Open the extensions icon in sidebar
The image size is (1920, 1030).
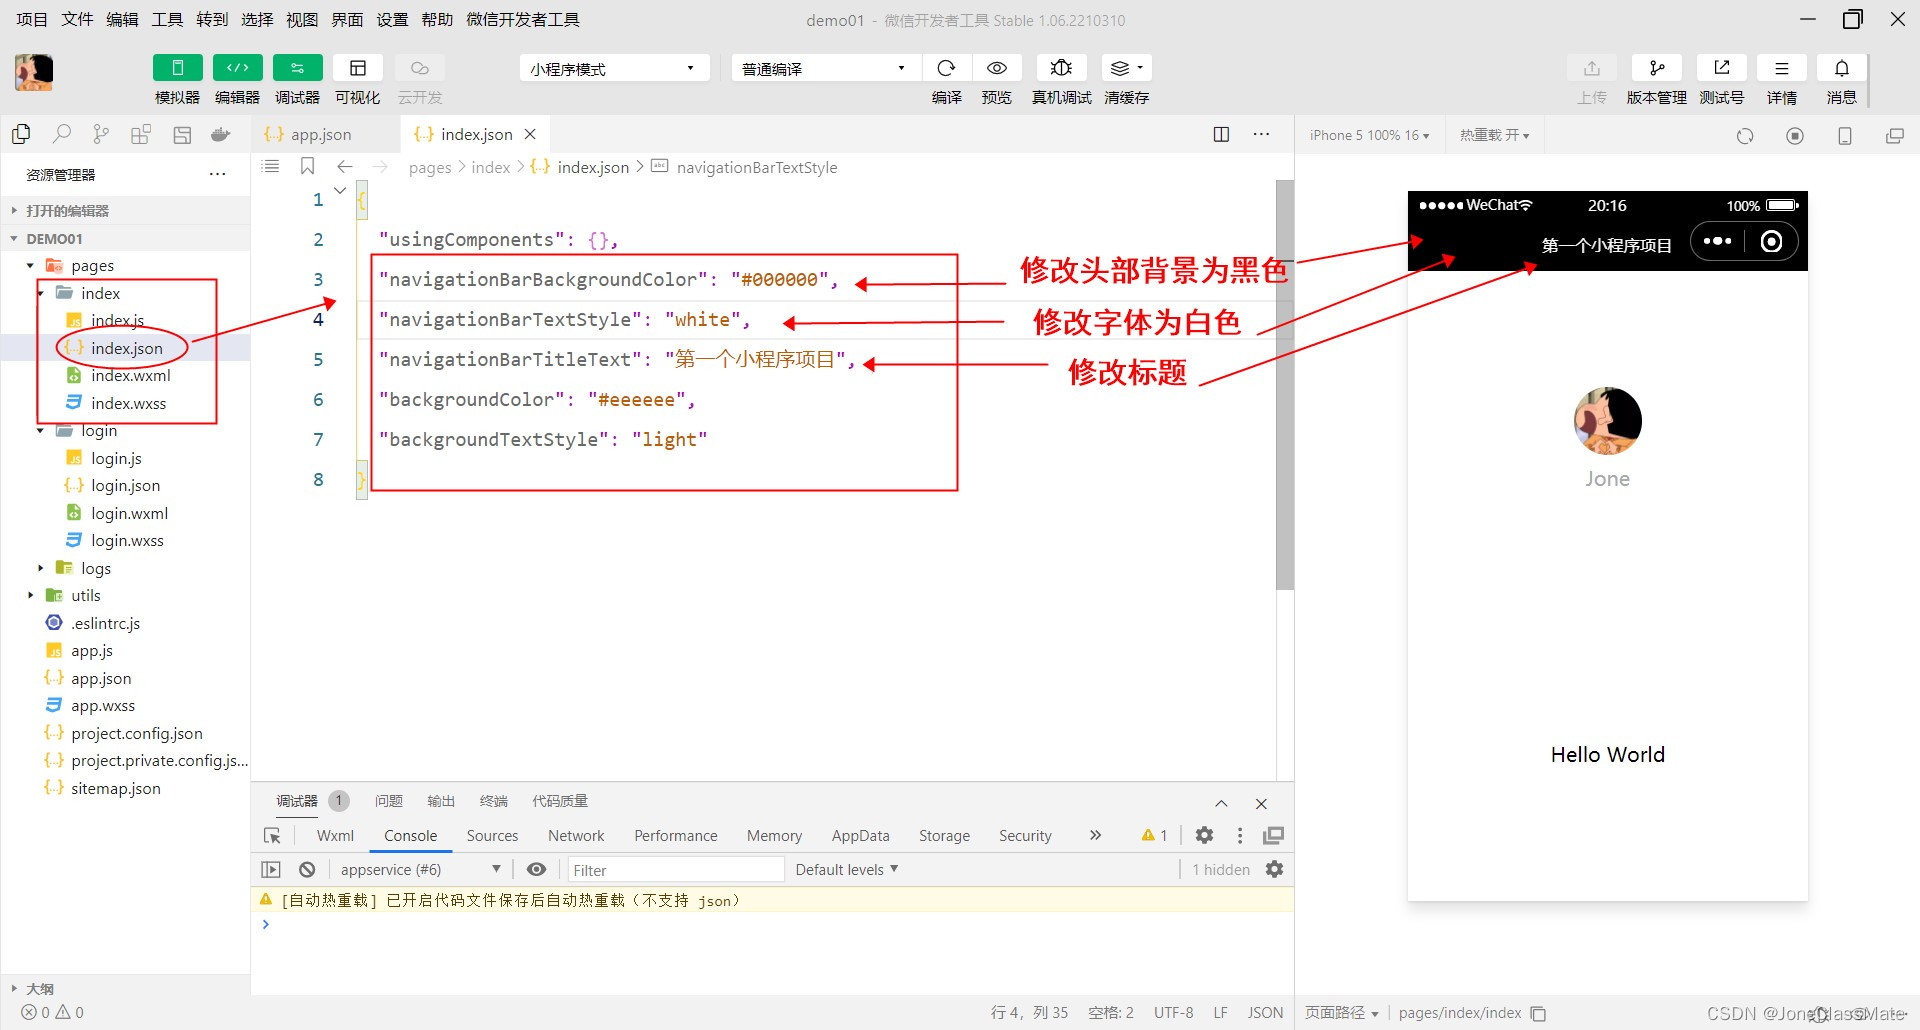[141, 135]
